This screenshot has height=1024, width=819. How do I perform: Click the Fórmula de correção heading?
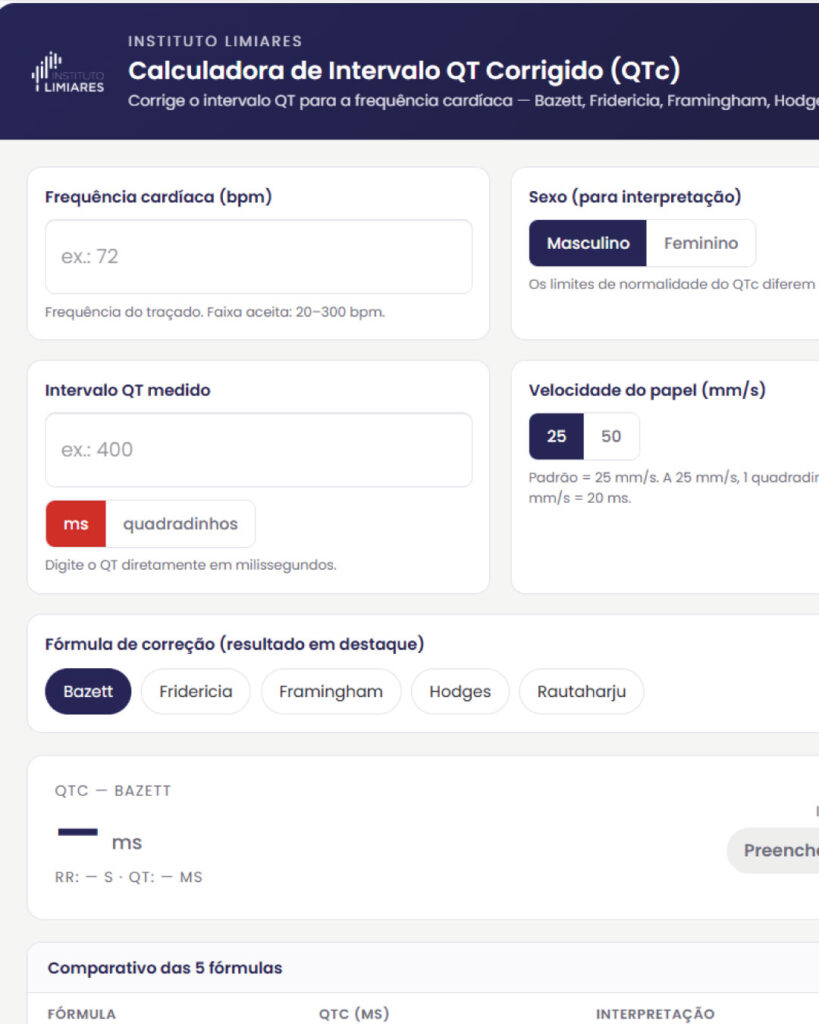tap(234, 644)
